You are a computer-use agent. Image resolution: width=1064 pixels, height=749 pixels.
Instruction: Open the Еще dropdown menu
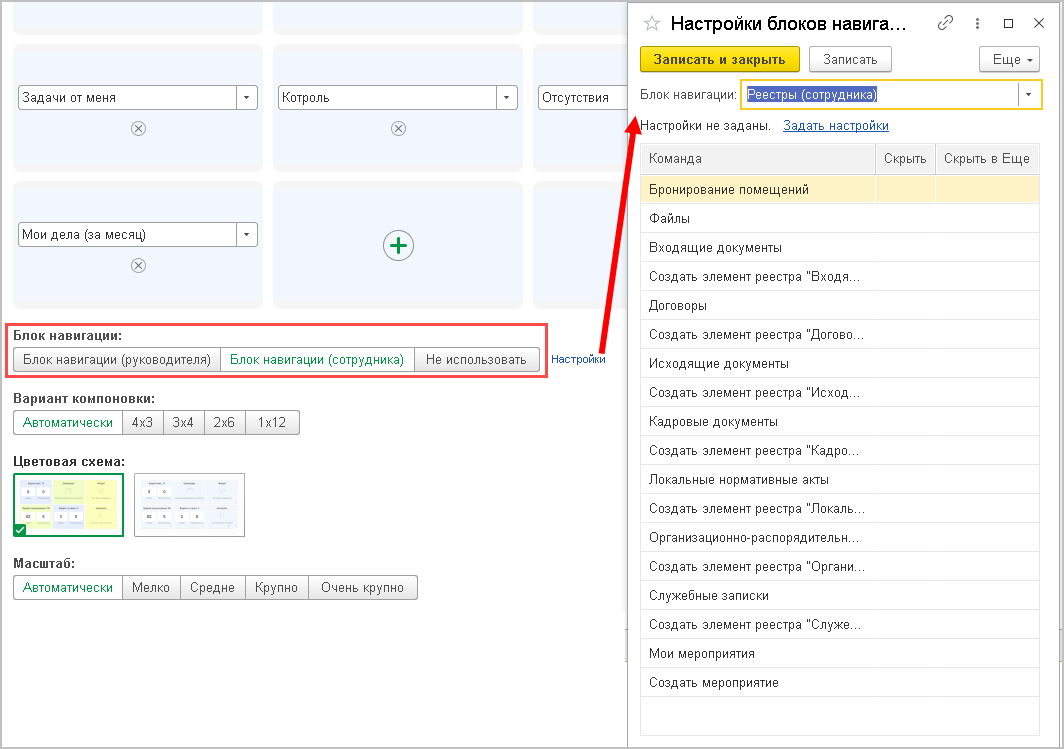click(x=1010, y=60)
